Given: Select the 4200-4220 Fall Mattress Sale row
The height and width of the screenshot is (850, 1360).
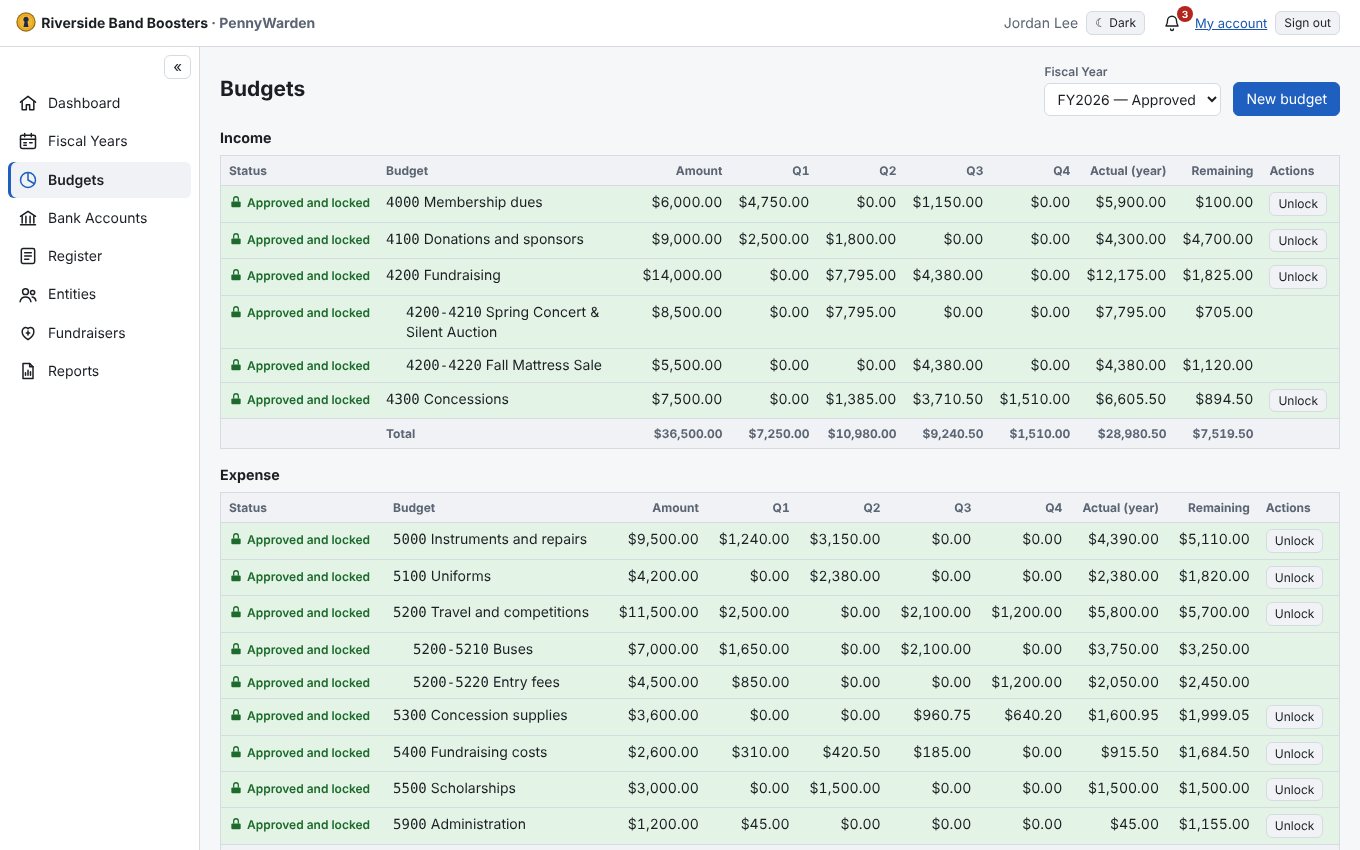Looking at the screenshot, I should 779,366.
